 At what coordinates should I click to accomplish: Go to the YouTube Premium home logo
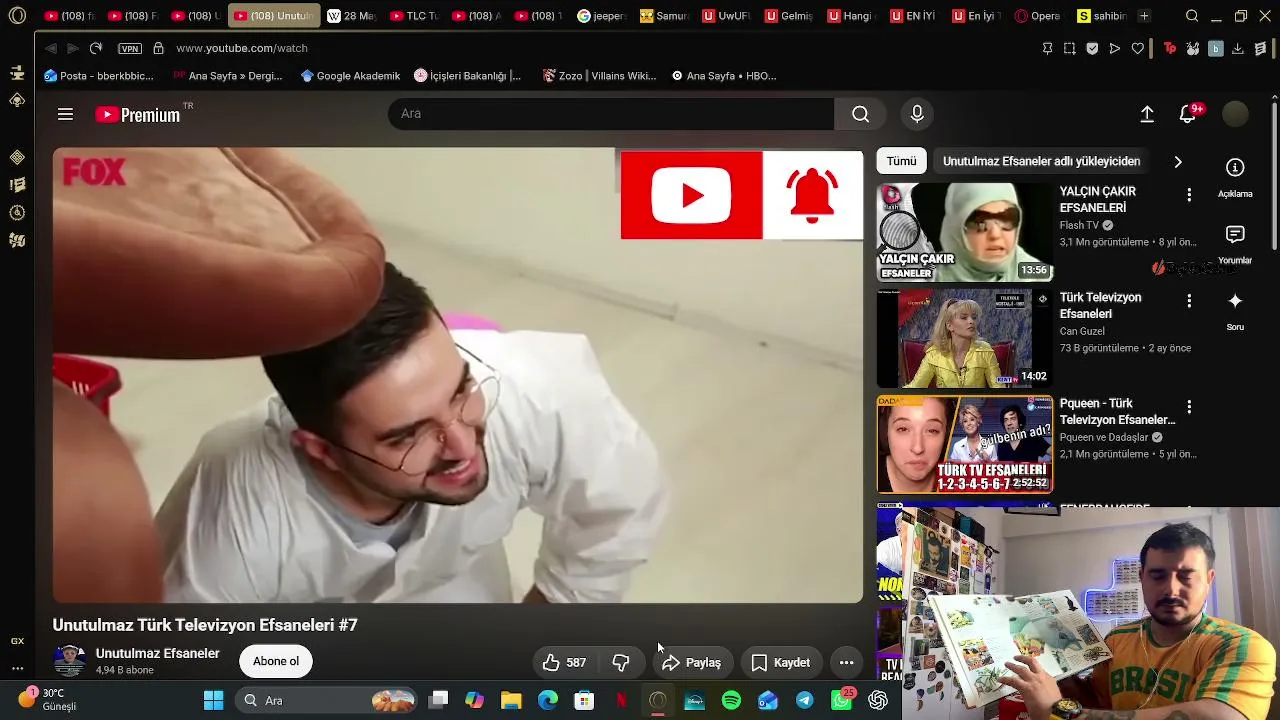point(138,114)
